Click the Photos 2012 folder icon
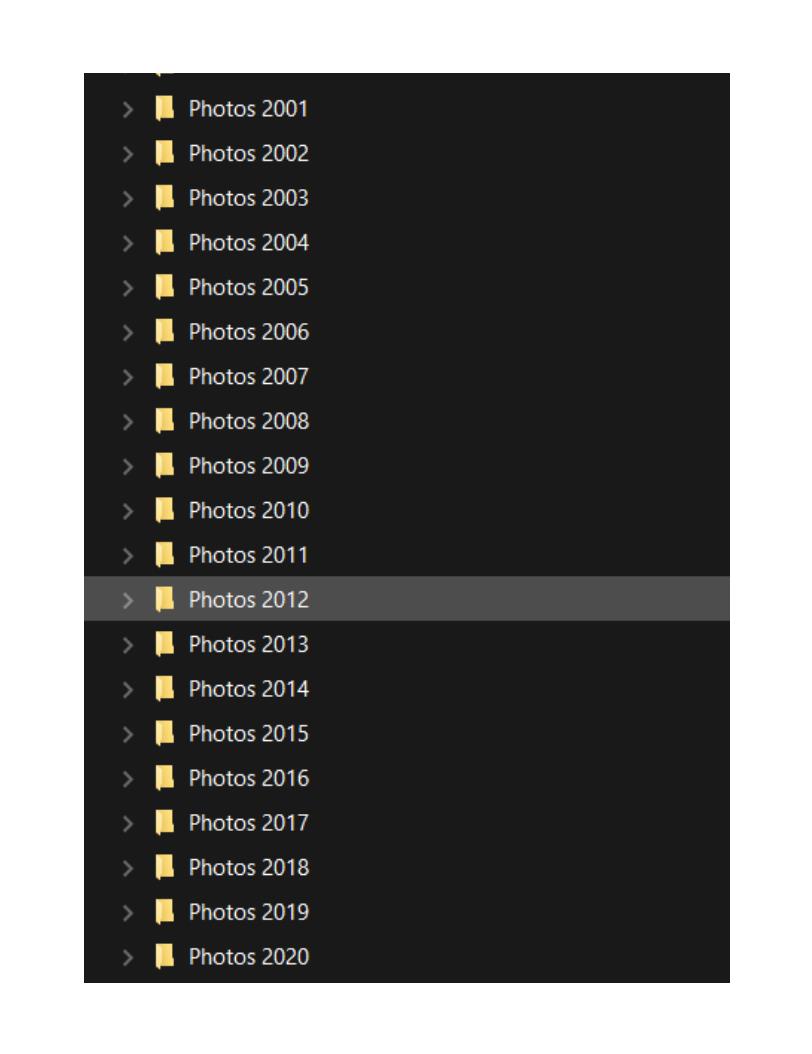The image size is (812, 1054). 165,599
